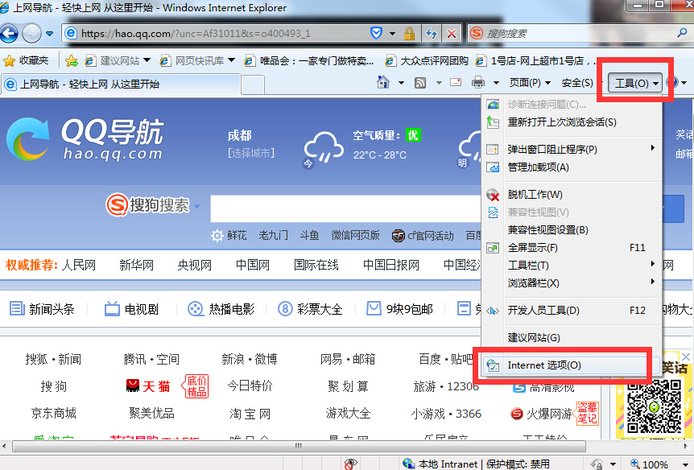Viewport: 694px width, 470px height.
Task: Choose 重新打开上次浏览会话(S) menu item
Action: pos(571,122)
